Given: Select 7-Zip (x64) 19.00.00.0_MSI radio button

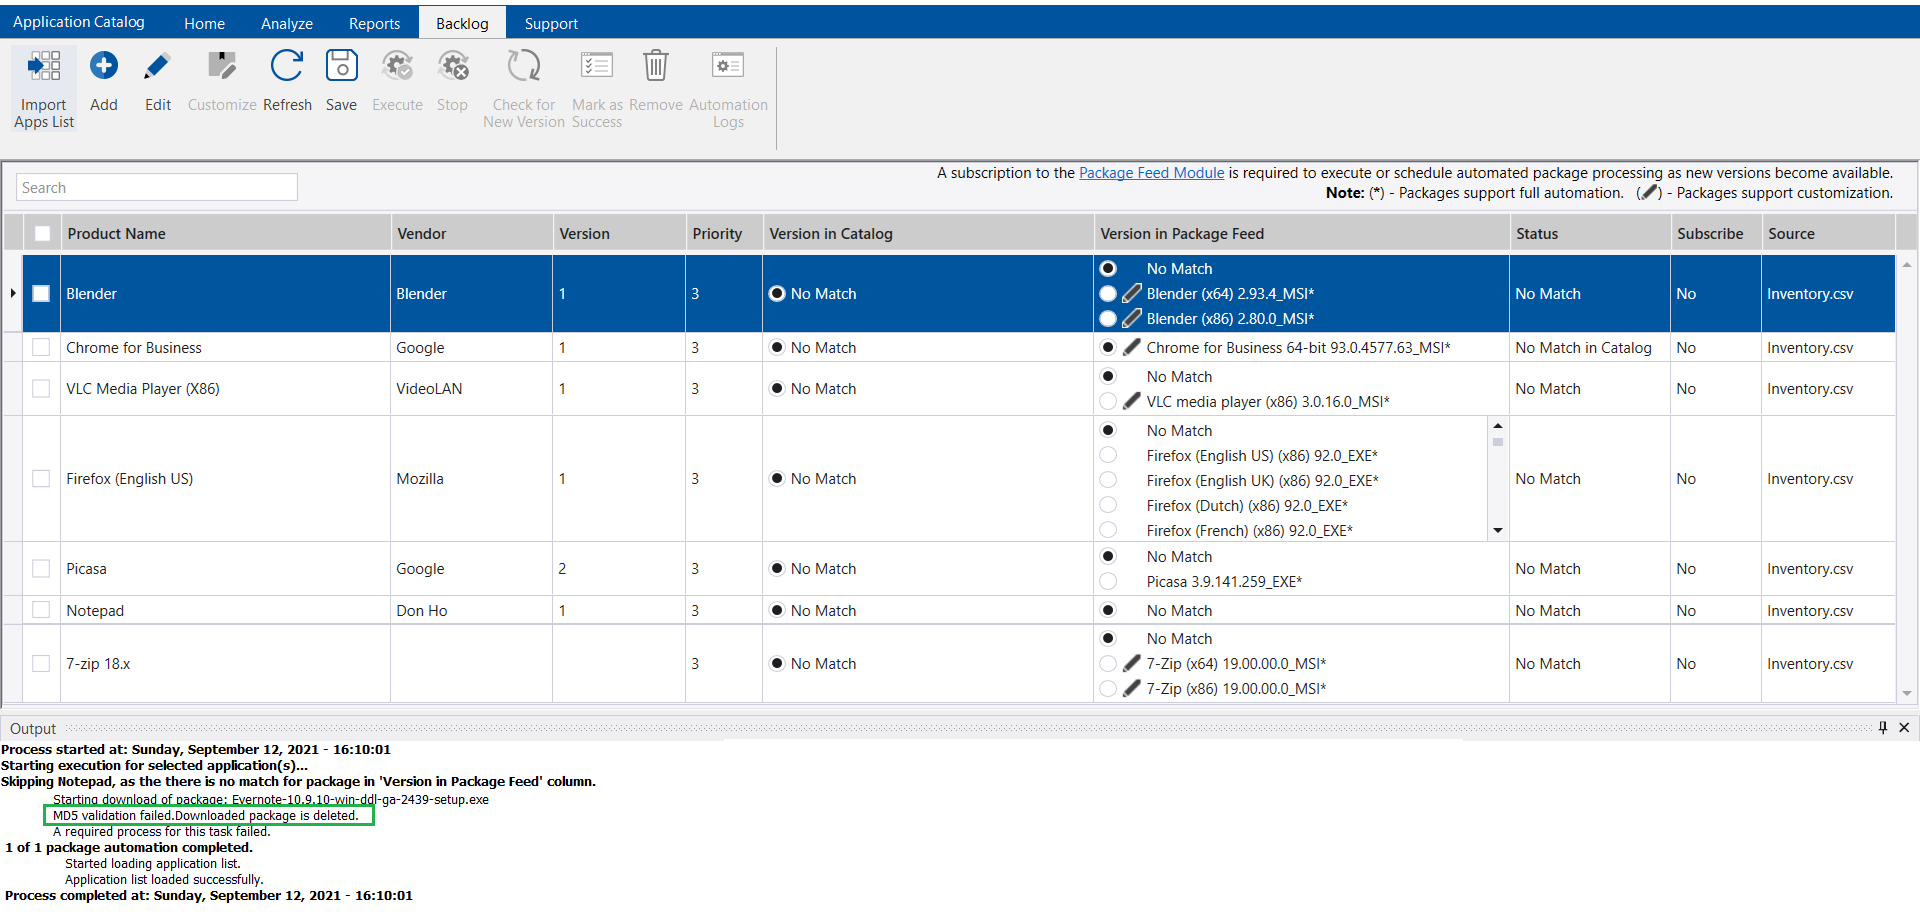Looking at the screenshot, I should pos(1108,663).
